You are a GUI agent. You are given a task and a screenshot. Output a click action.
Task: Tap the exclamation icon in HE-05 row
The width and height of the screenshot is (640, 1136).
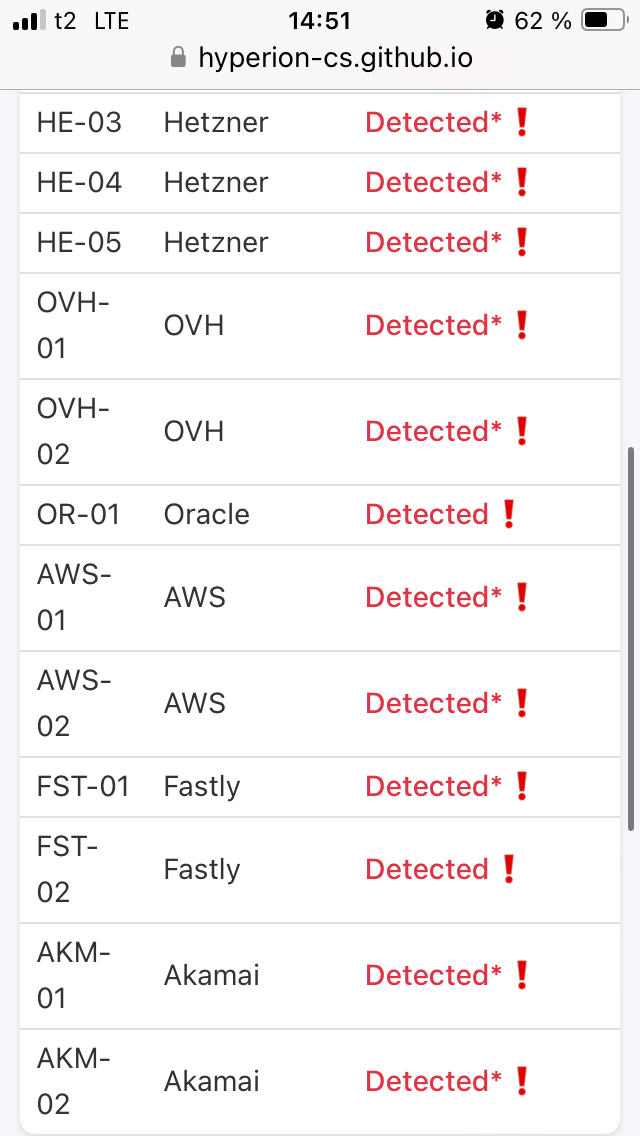520,242
